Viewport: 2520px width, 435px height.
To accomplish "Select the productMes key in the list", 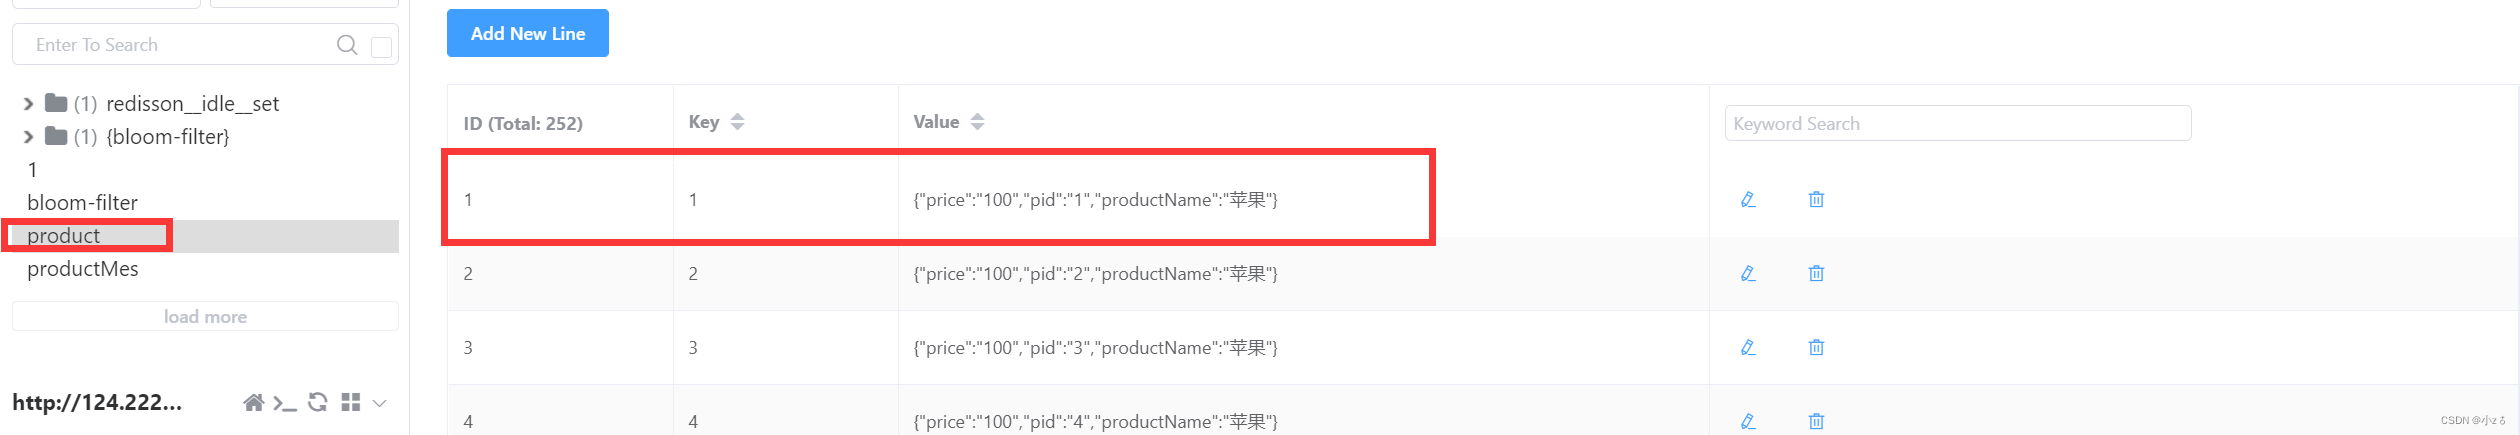I will (x=83, y=269).
